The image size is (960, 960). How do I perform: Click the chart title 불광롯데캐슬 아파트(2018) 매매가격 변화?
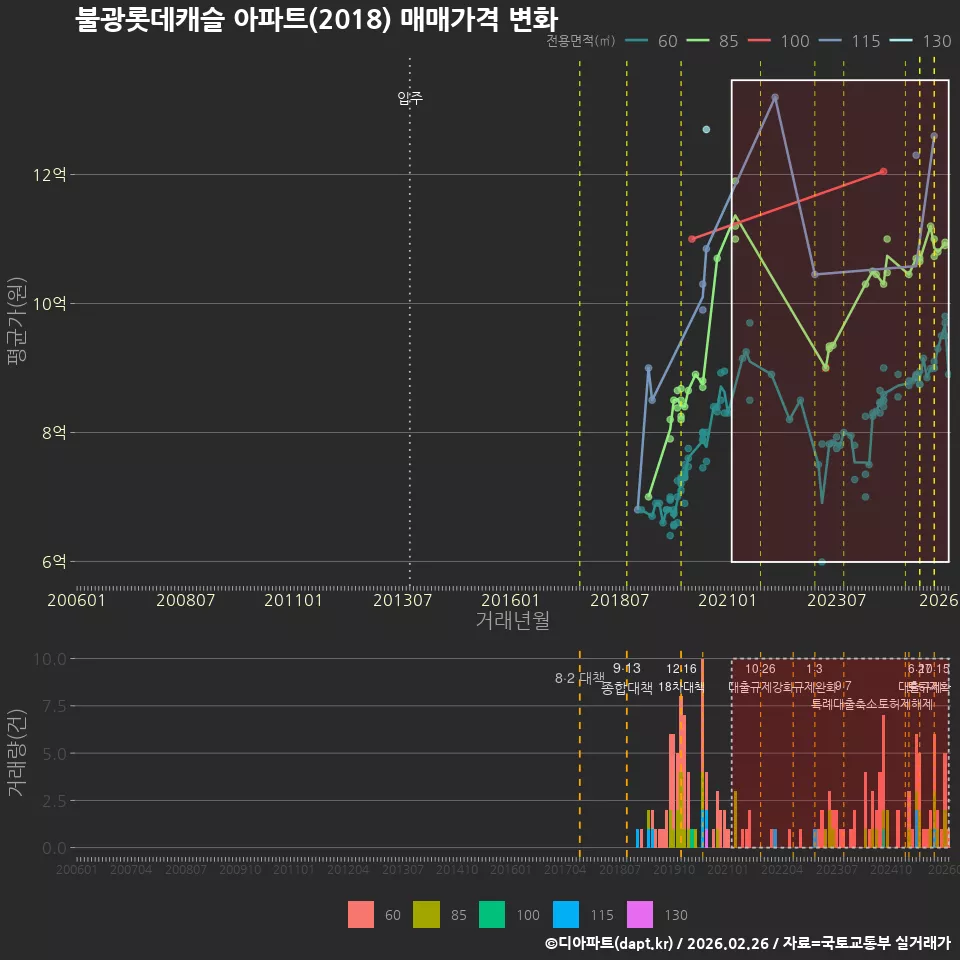pyautogui.click(x=317, y=19)
